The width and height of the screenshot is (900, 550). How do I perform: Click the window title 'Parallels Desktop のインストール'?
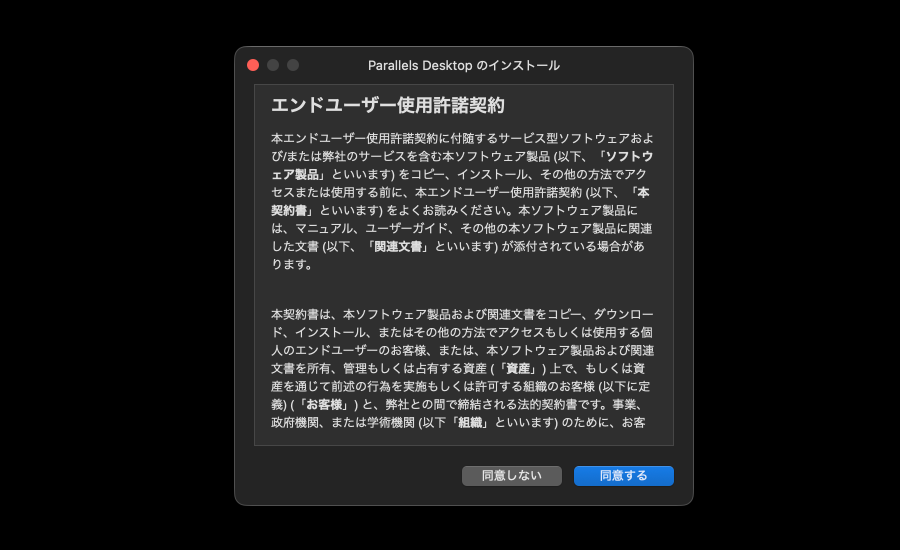464,65
